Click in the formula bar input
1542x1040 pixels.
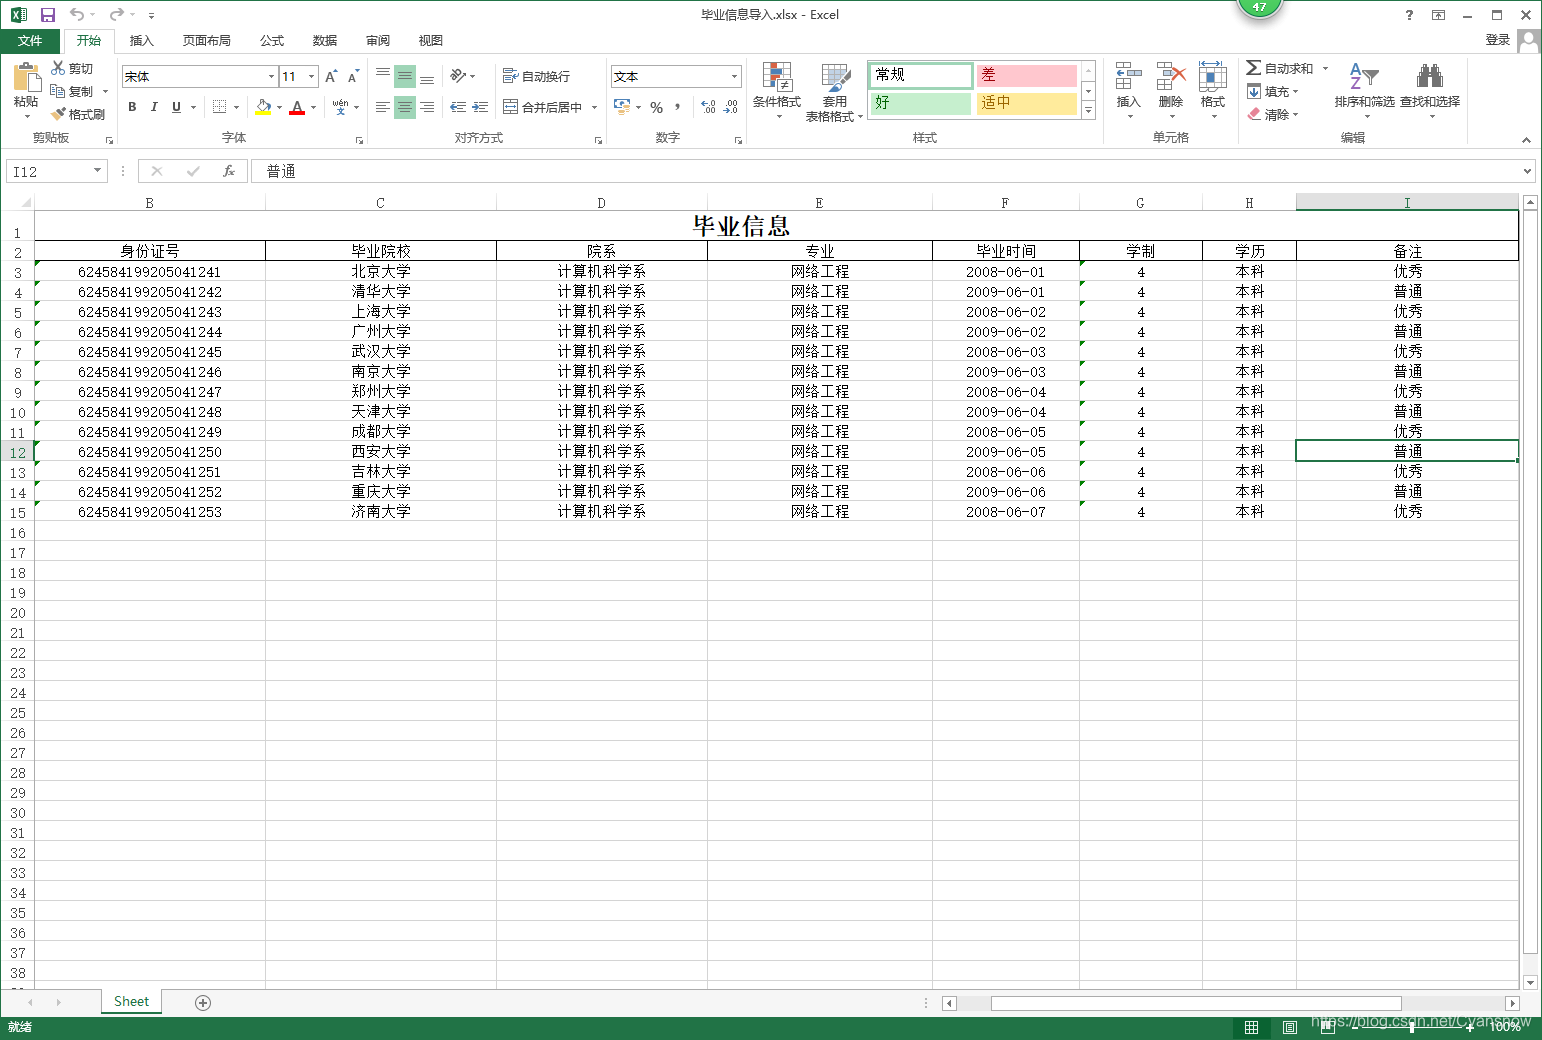pos(885,171)
